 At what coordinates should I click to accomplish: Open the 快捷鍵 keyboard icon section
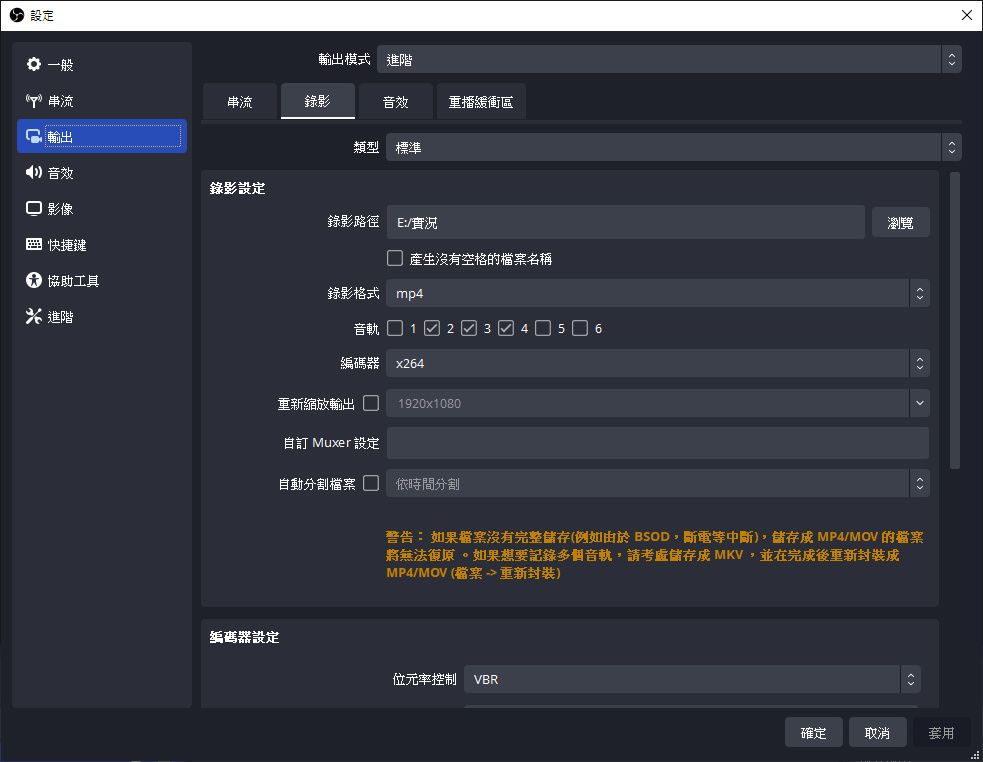34,244
